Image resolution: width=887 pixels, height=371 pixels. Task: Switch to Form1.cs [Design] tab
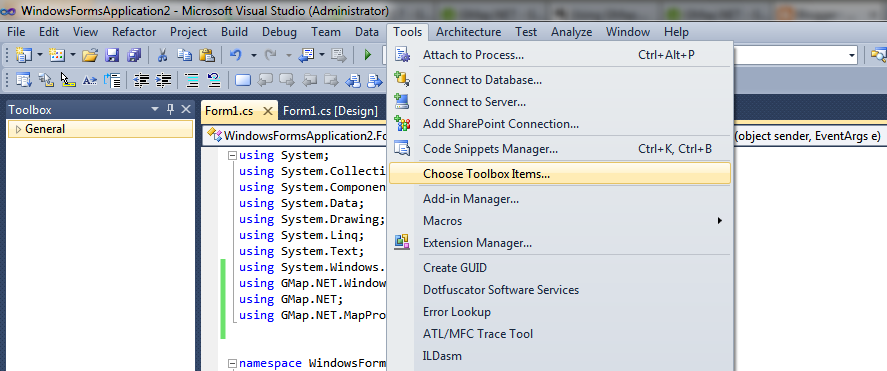[330, 111]
